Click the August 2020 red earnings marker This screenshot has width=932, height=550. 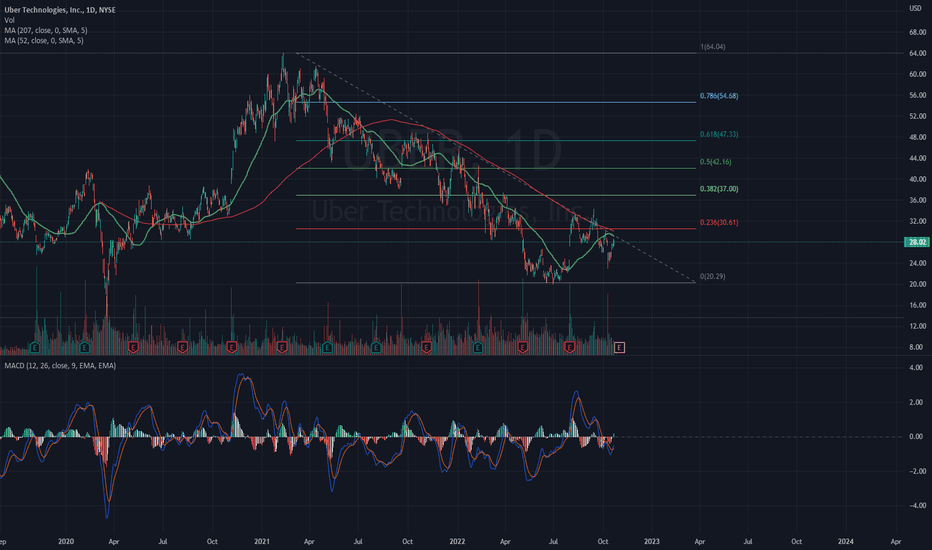pos(182,347)
